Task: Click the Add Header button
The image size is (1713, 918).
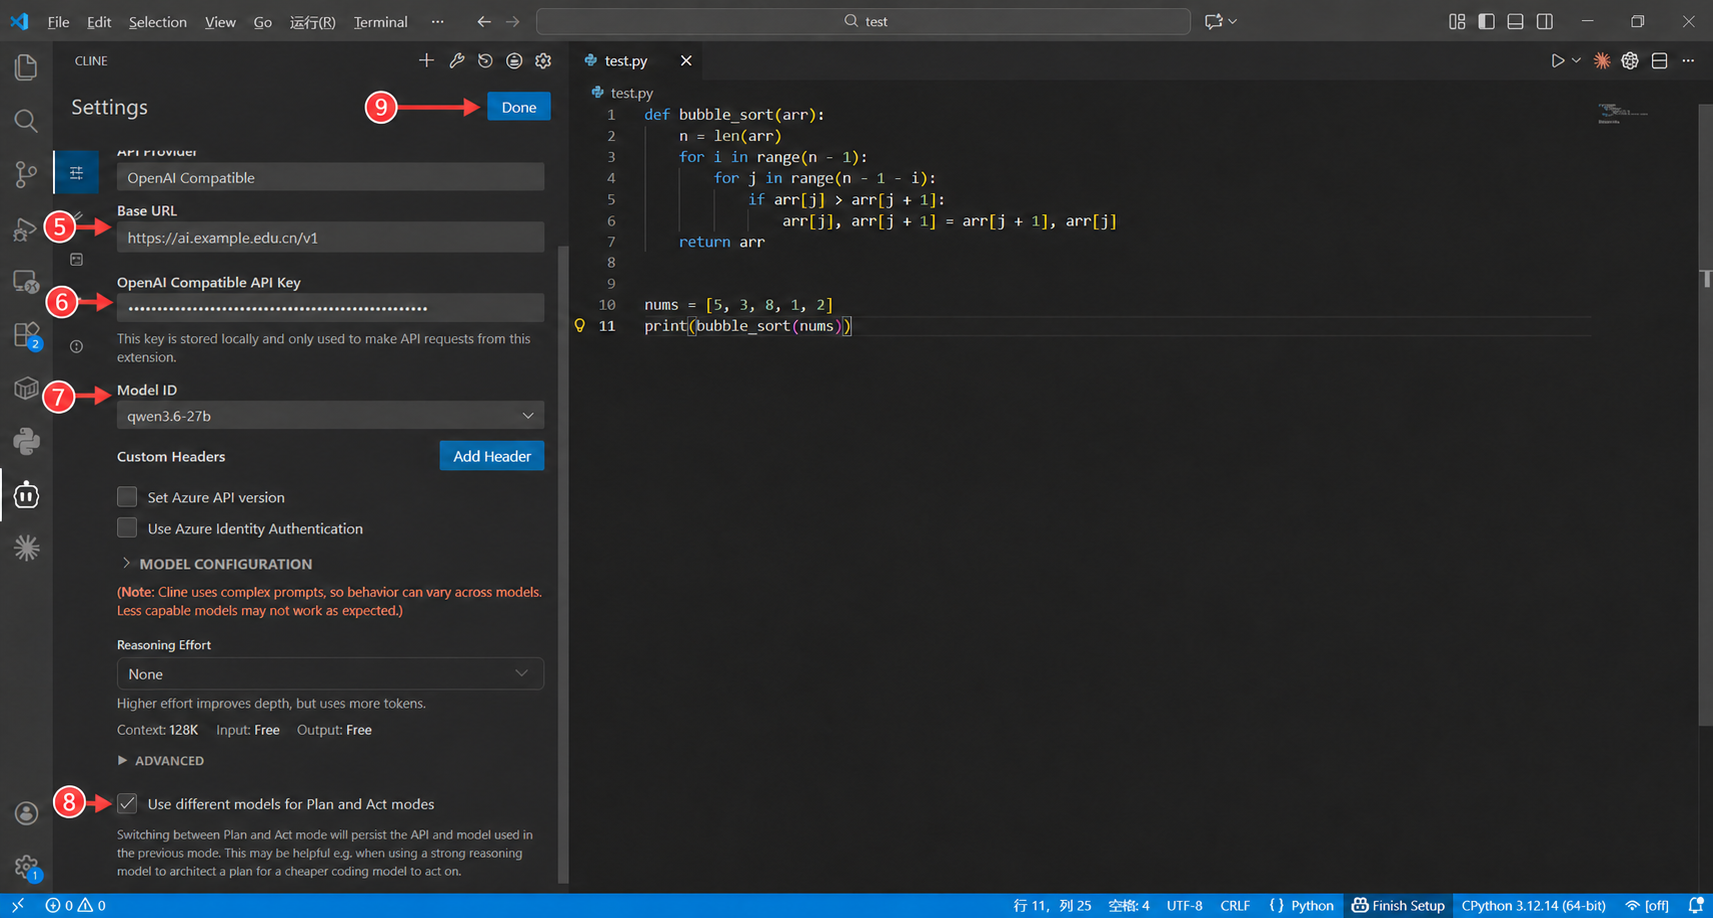Action: (492, 456)
